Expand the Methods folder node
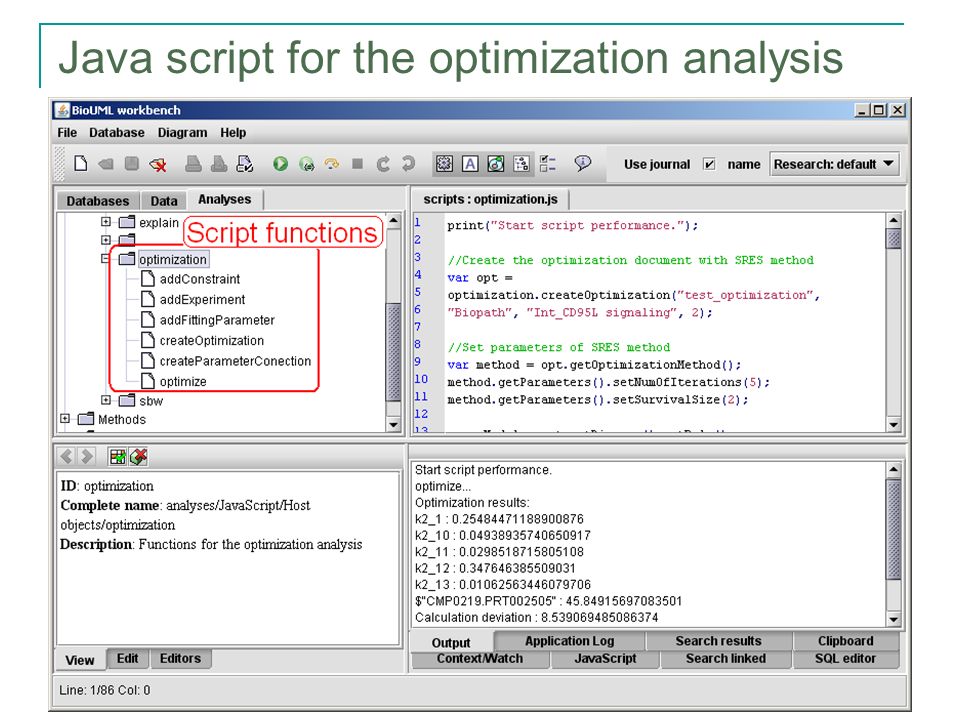This screenshot has width=960, height=720. [65, 419]
